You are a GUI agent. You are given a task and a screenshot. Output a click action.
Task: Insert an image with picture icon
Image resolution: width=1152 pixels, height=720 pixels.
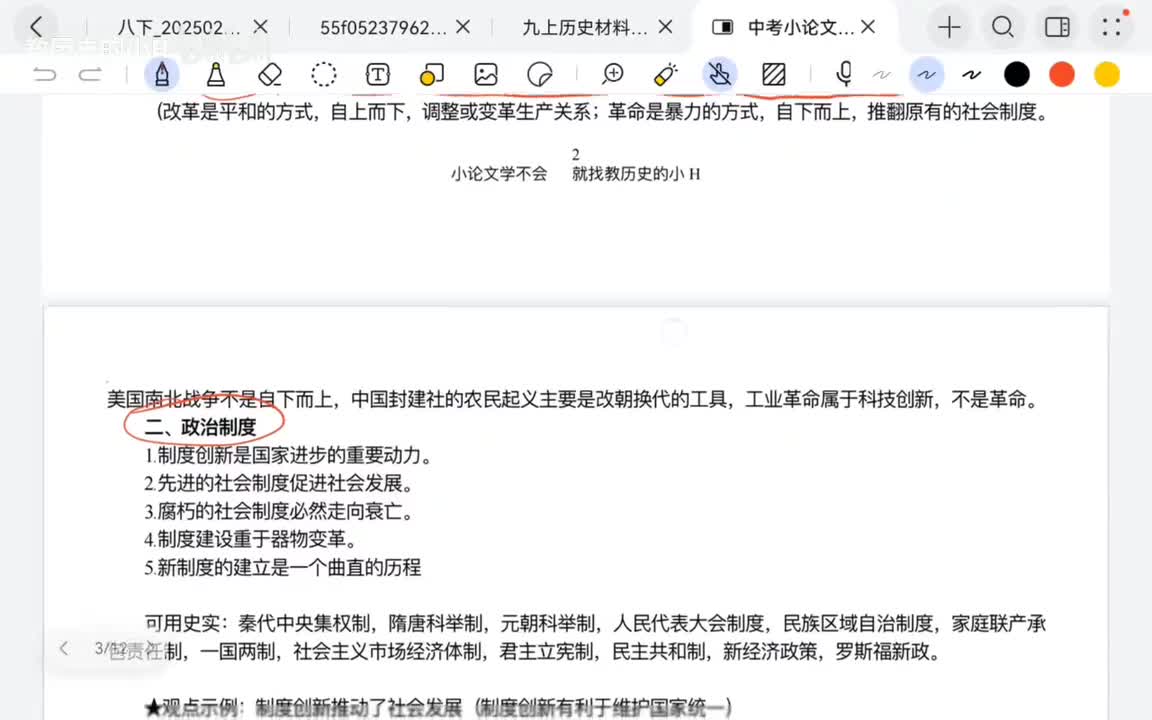pos(486,74)
